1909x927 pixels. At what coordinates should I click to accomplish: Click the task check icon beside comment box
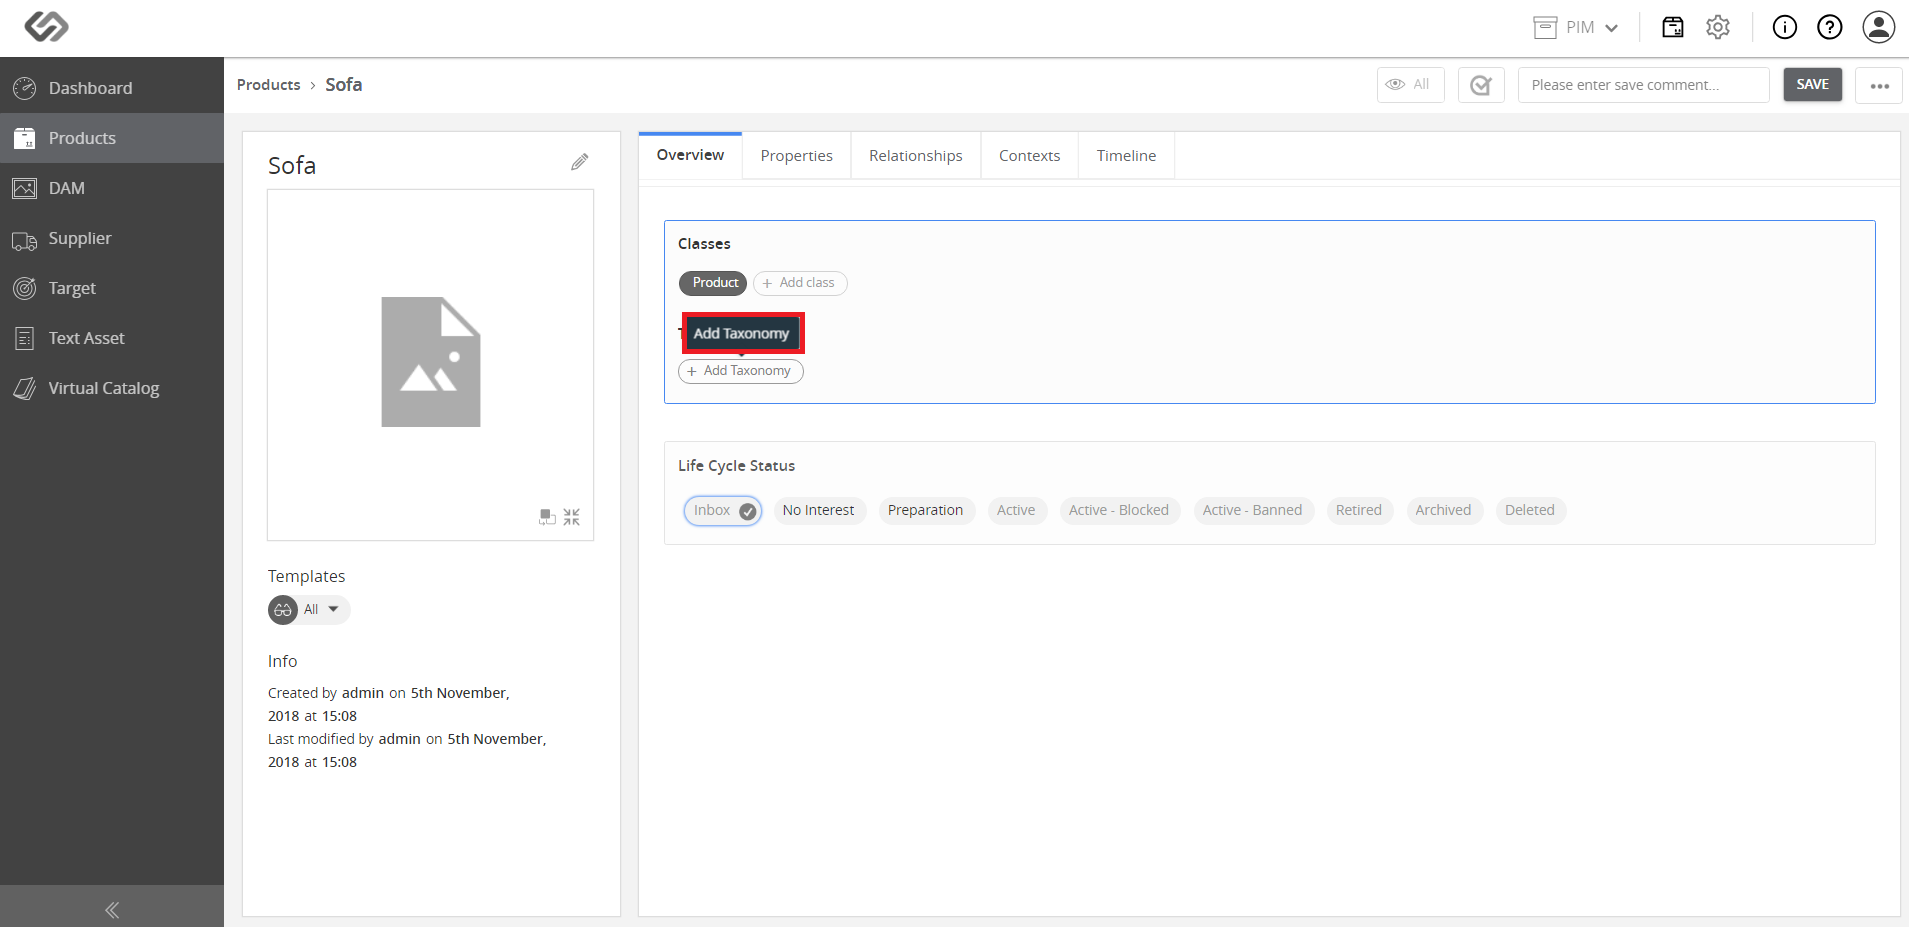[x=1481, y=85]
